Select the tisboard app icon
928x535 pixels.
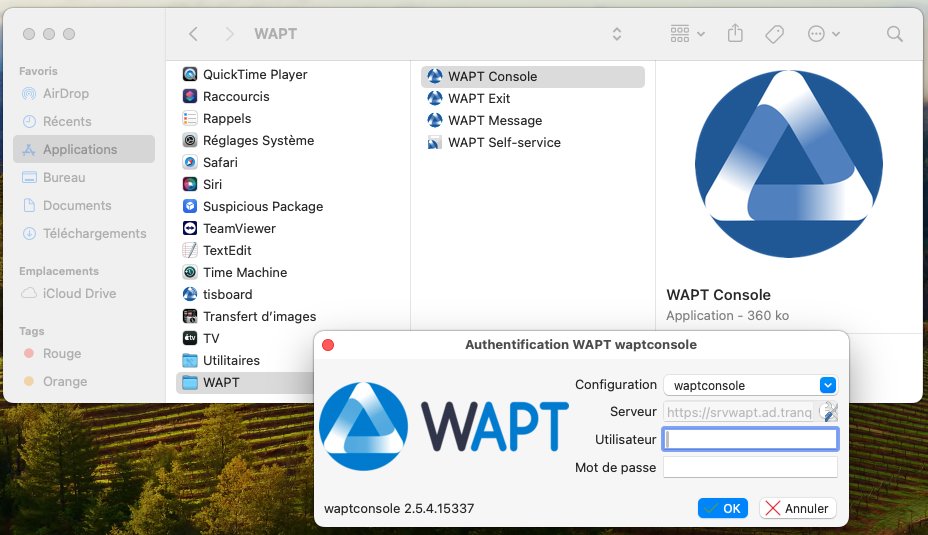190,294
